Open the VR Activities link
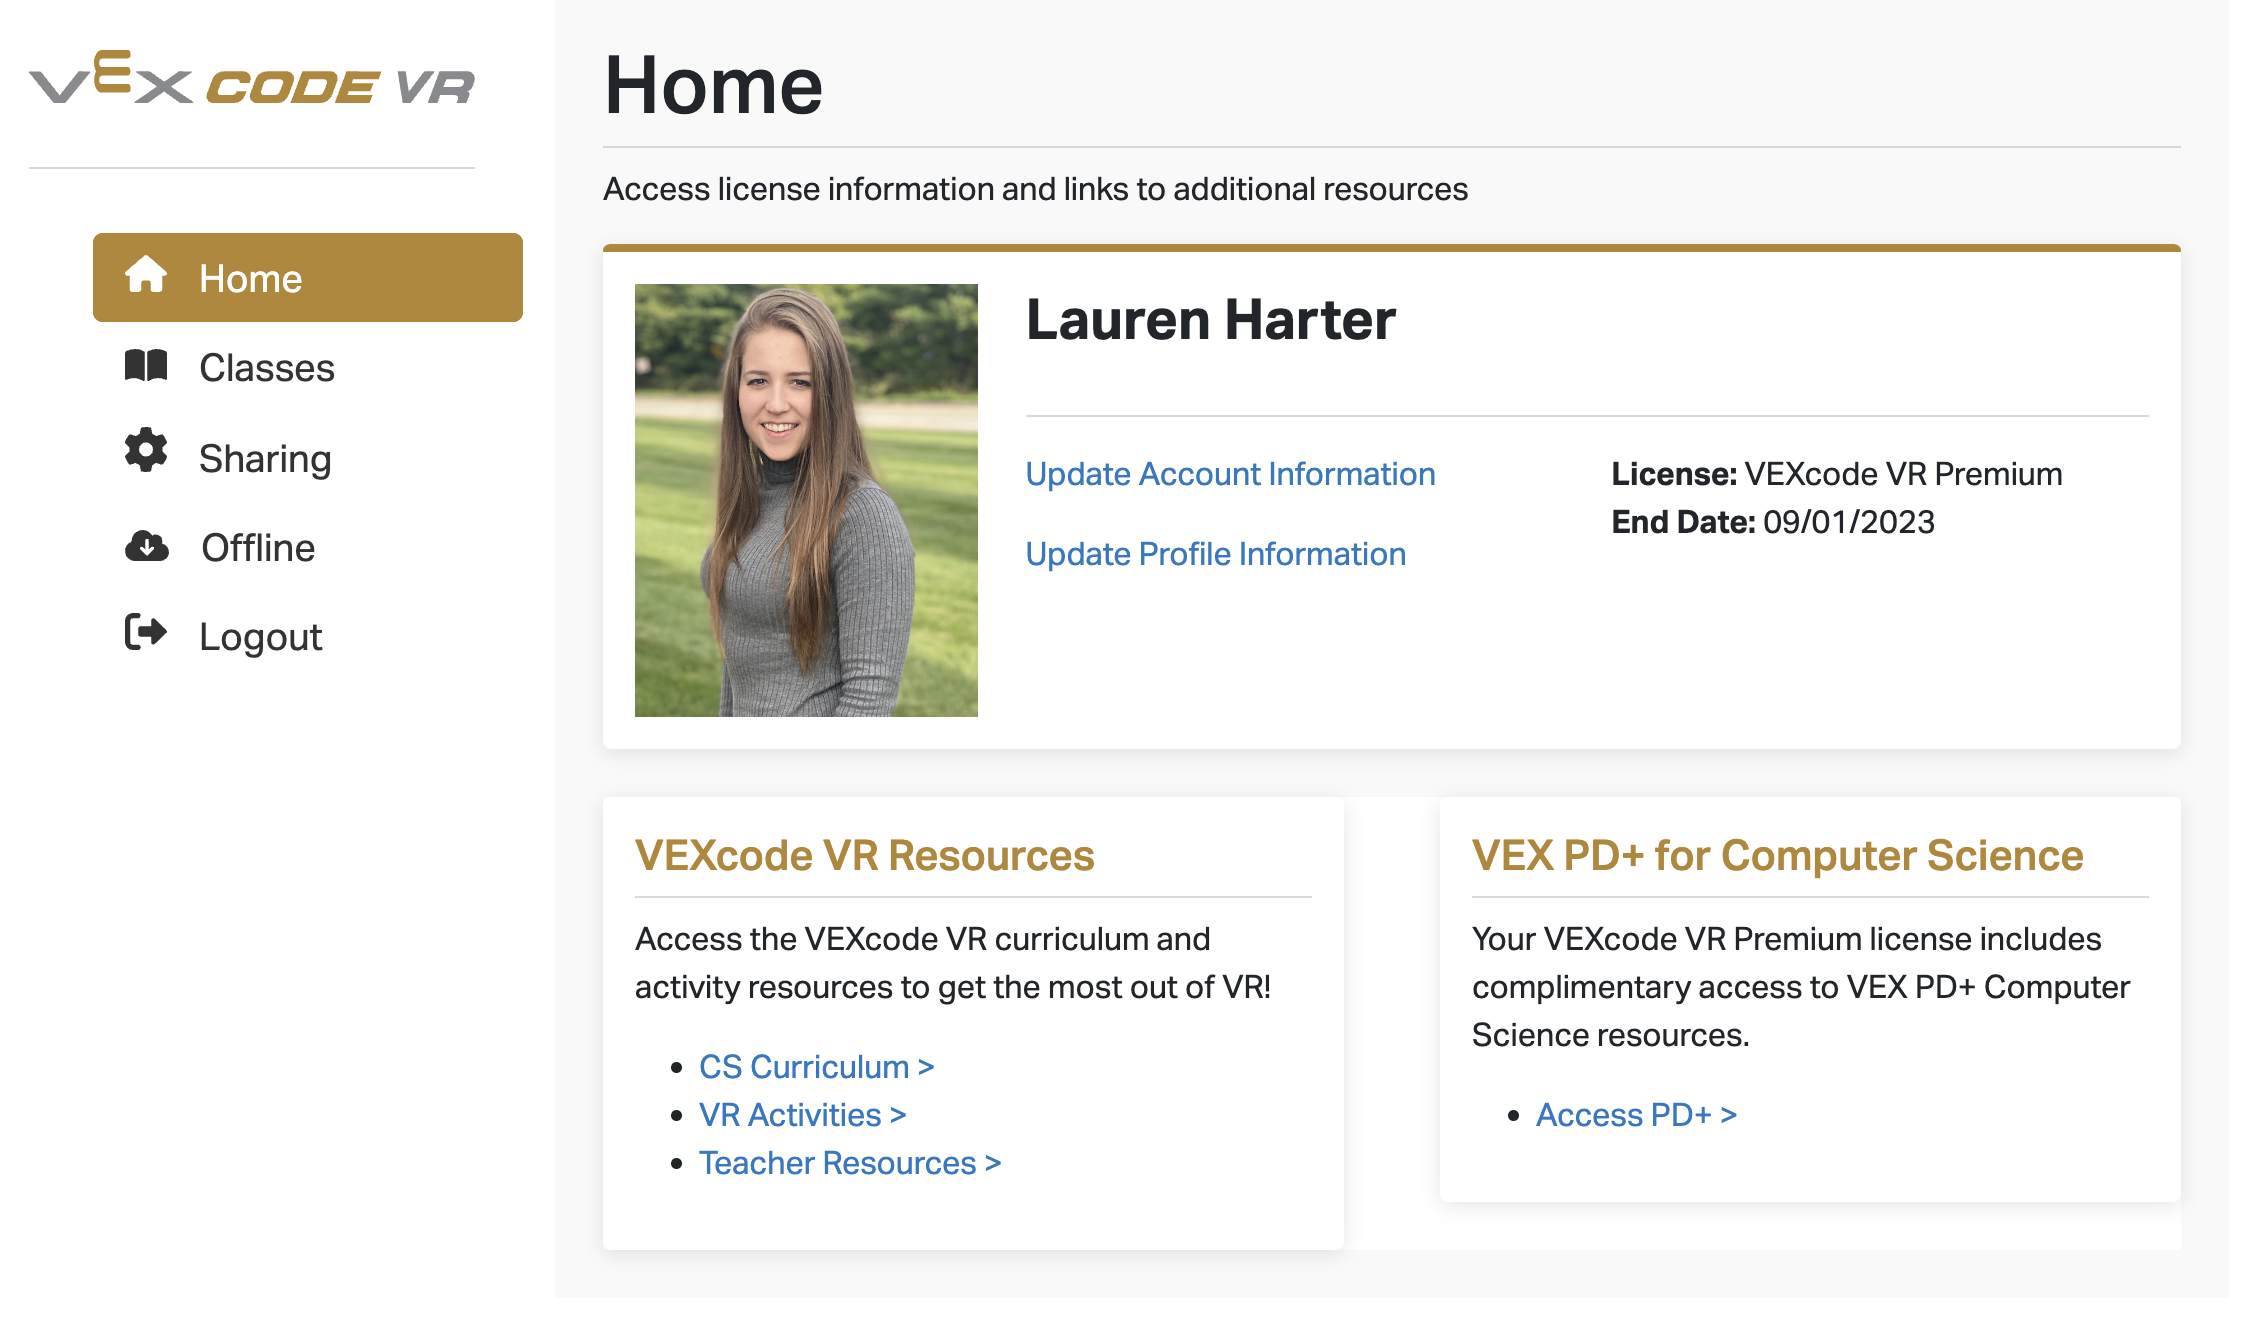 tap(802, 1114)
